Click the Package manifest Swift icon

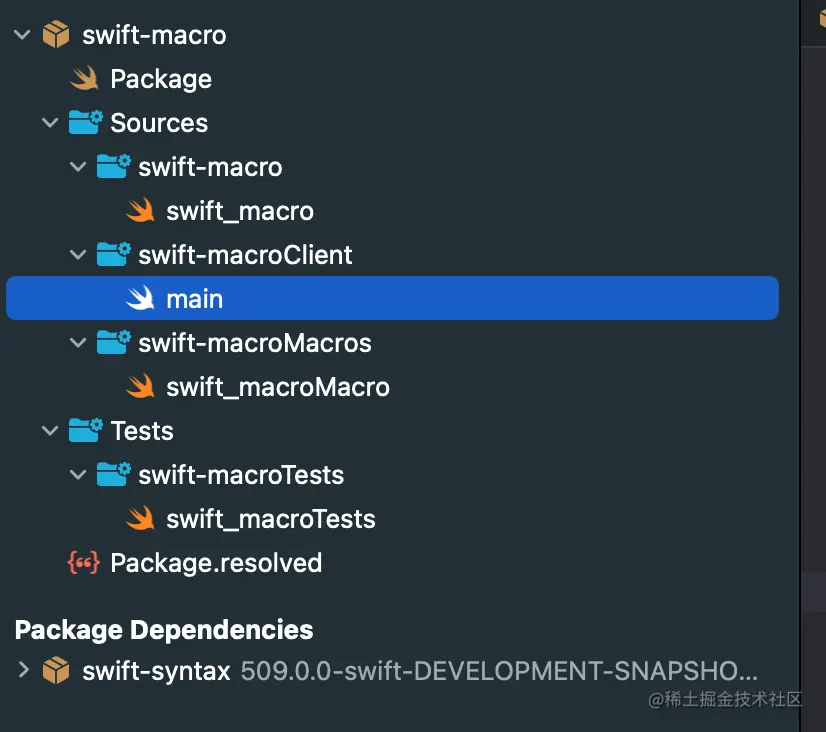[x=84, y=79]
